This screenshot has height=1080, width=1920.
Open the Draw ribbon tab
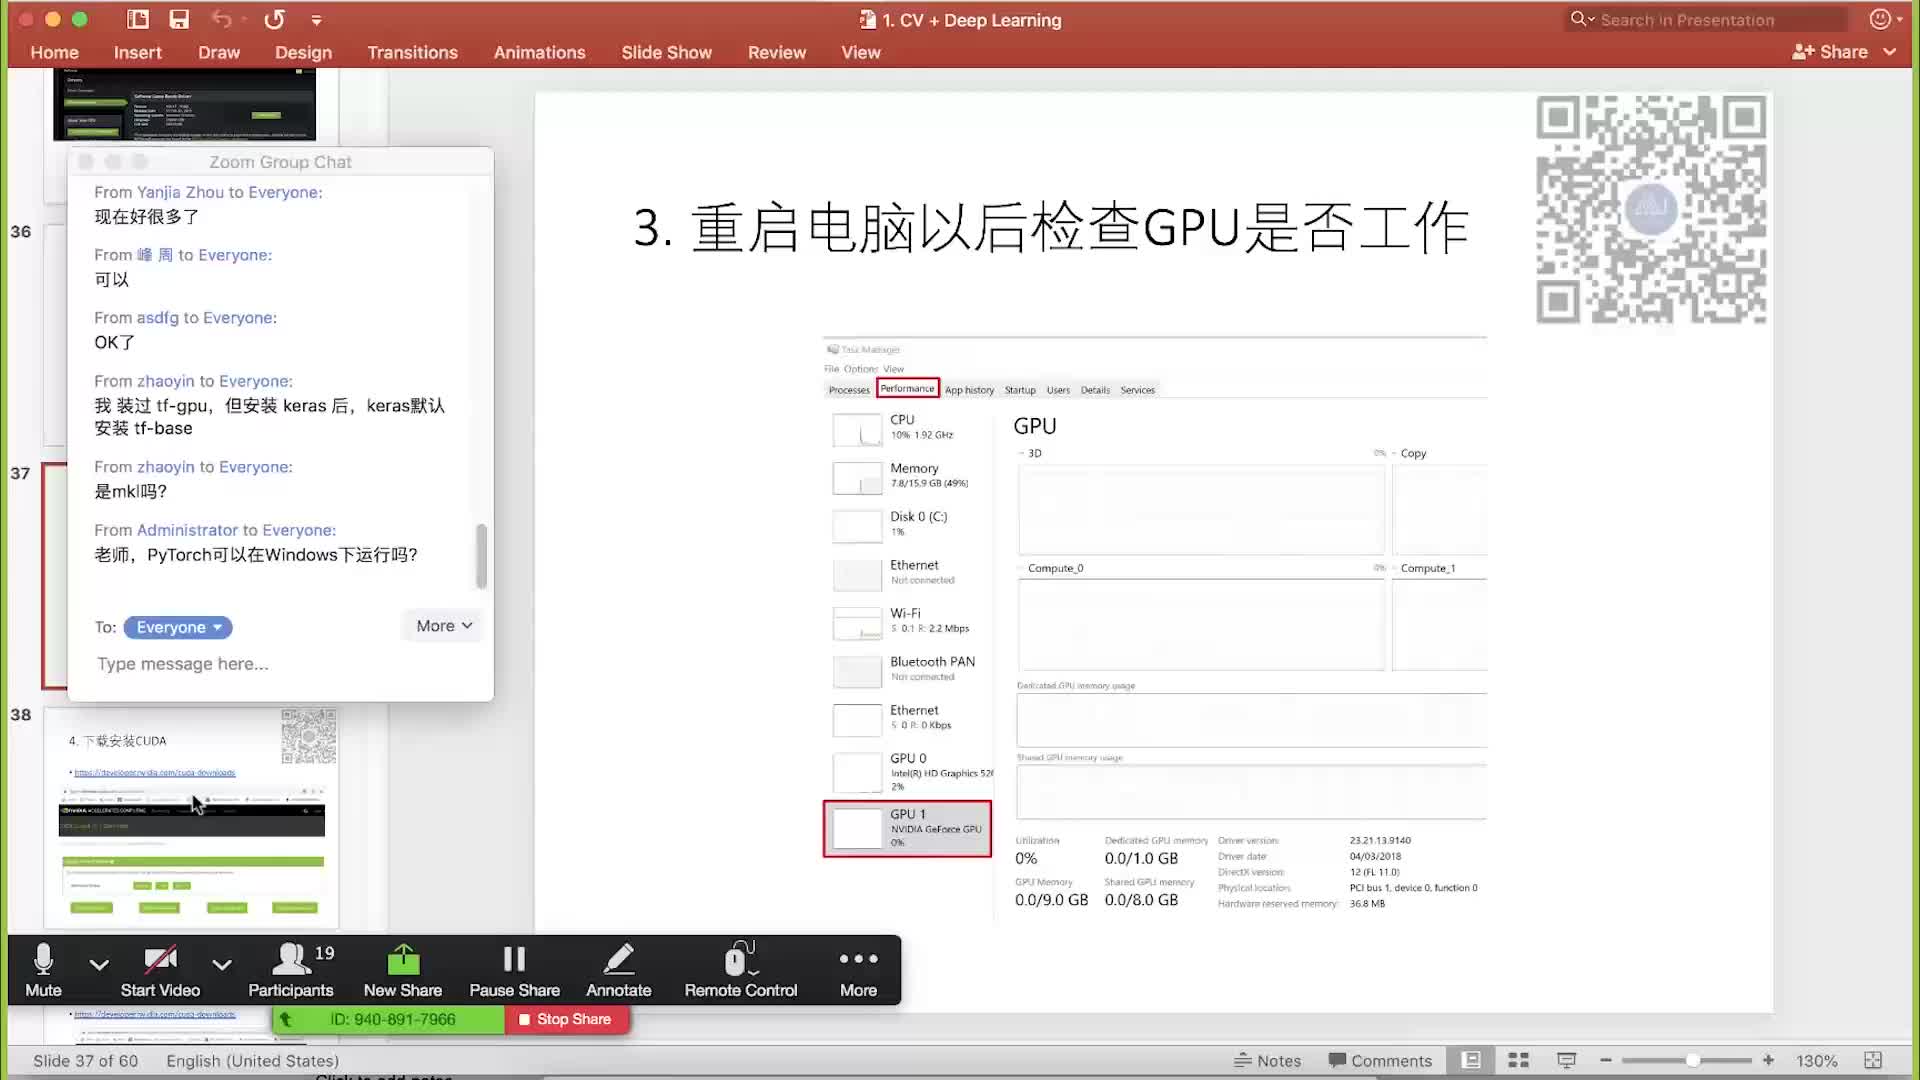pyautogui.click(x=218, y=52)
